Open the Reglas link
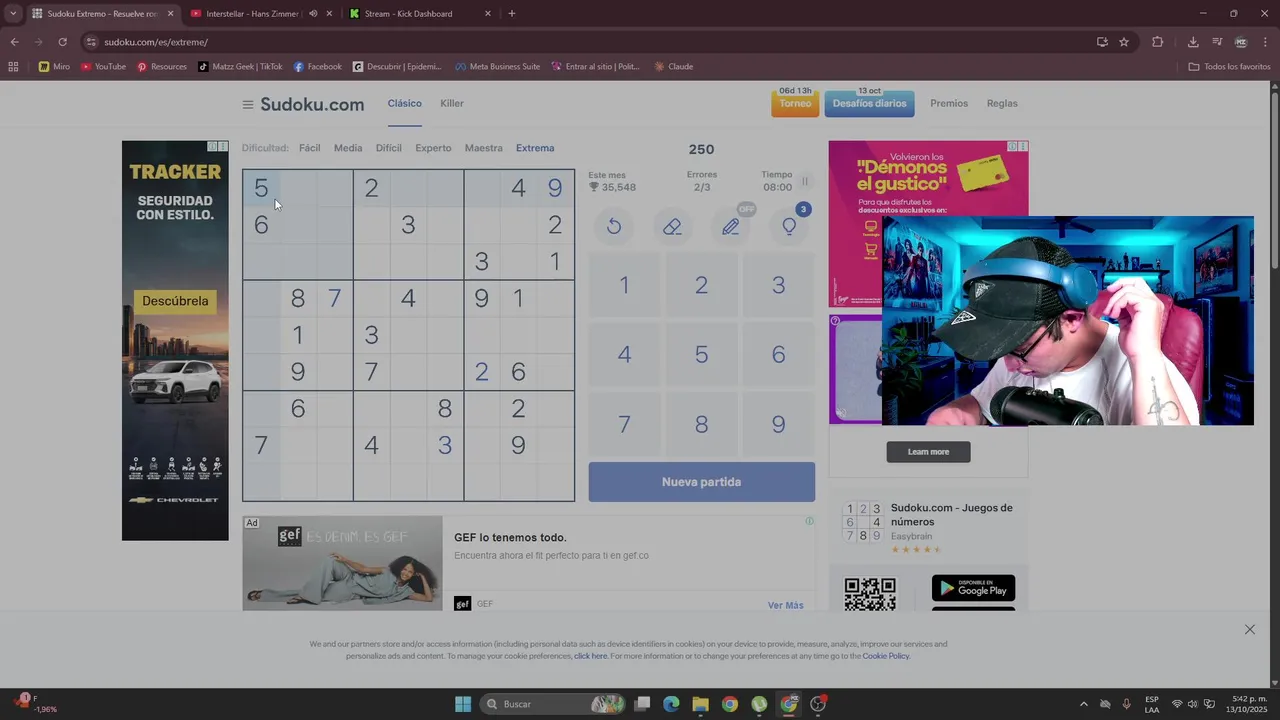The width and height of the screenshot is (1280, 720). (x=1002, y=104)
